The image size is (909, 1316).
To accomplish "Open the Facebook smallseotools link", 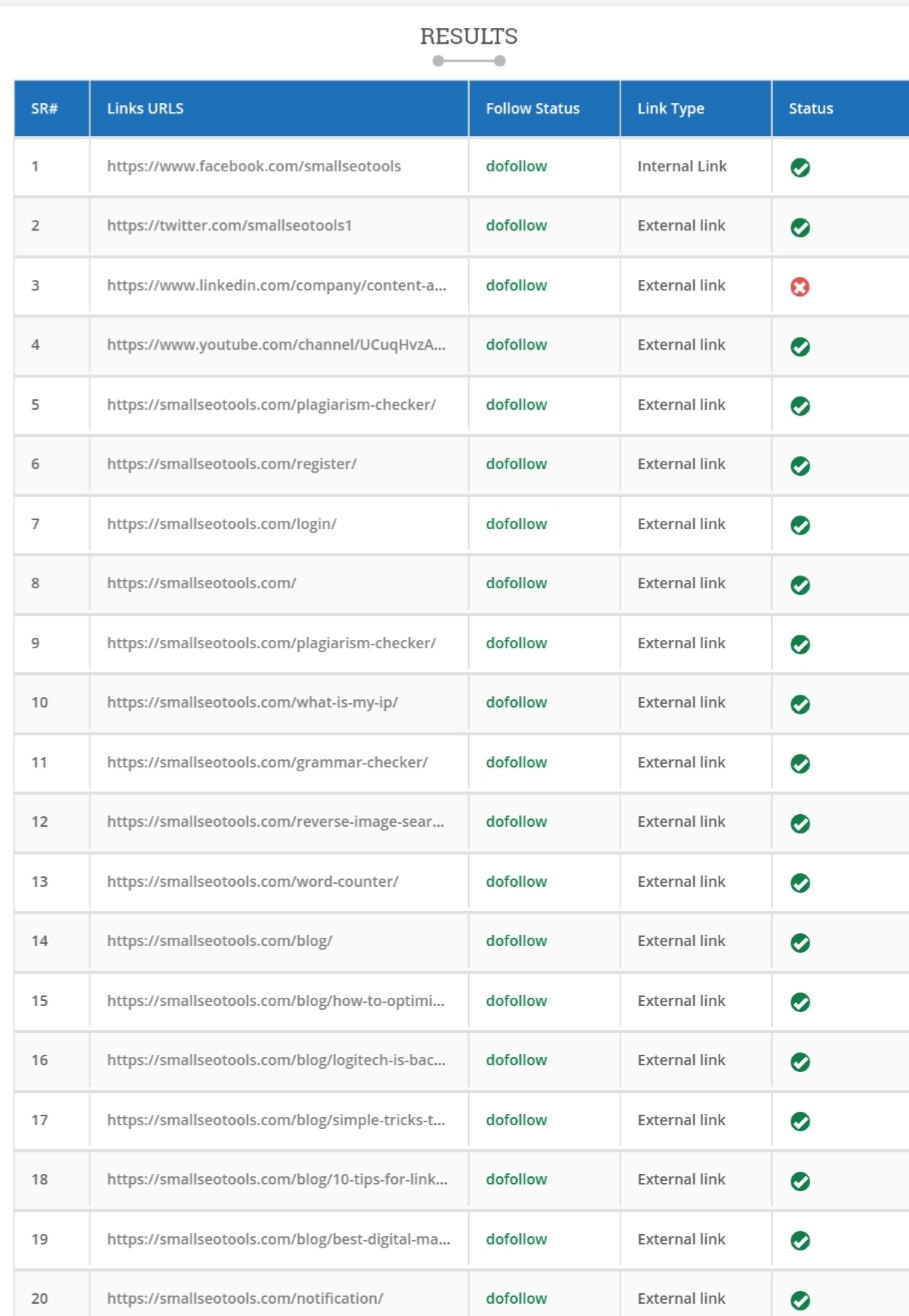I will coord(254,166).
